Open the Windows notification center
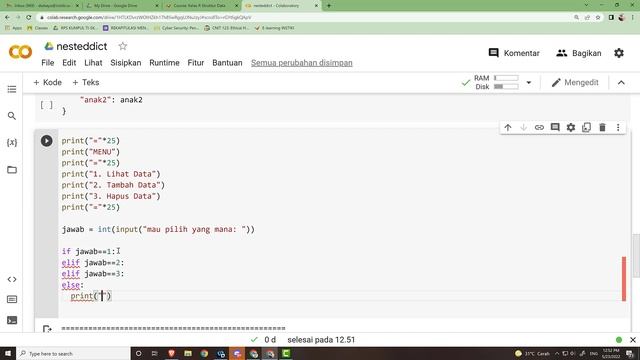640x360 pixels. (630, 353)
